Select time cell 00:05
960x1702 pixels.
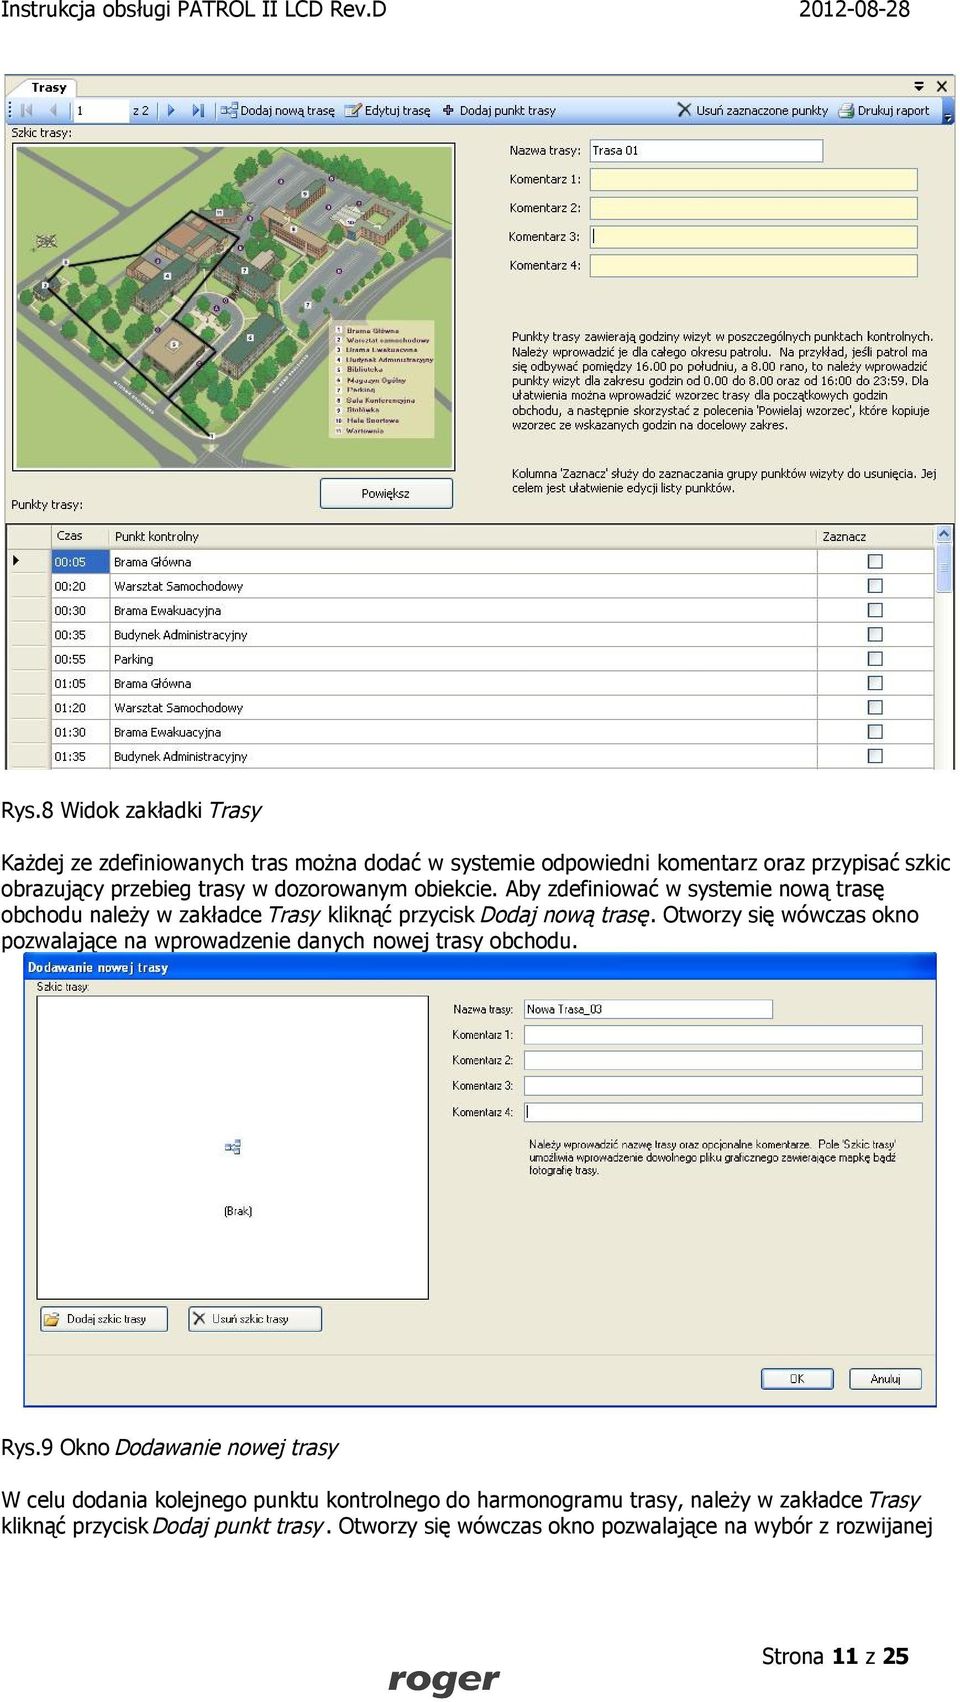click(x=80, y=562)
